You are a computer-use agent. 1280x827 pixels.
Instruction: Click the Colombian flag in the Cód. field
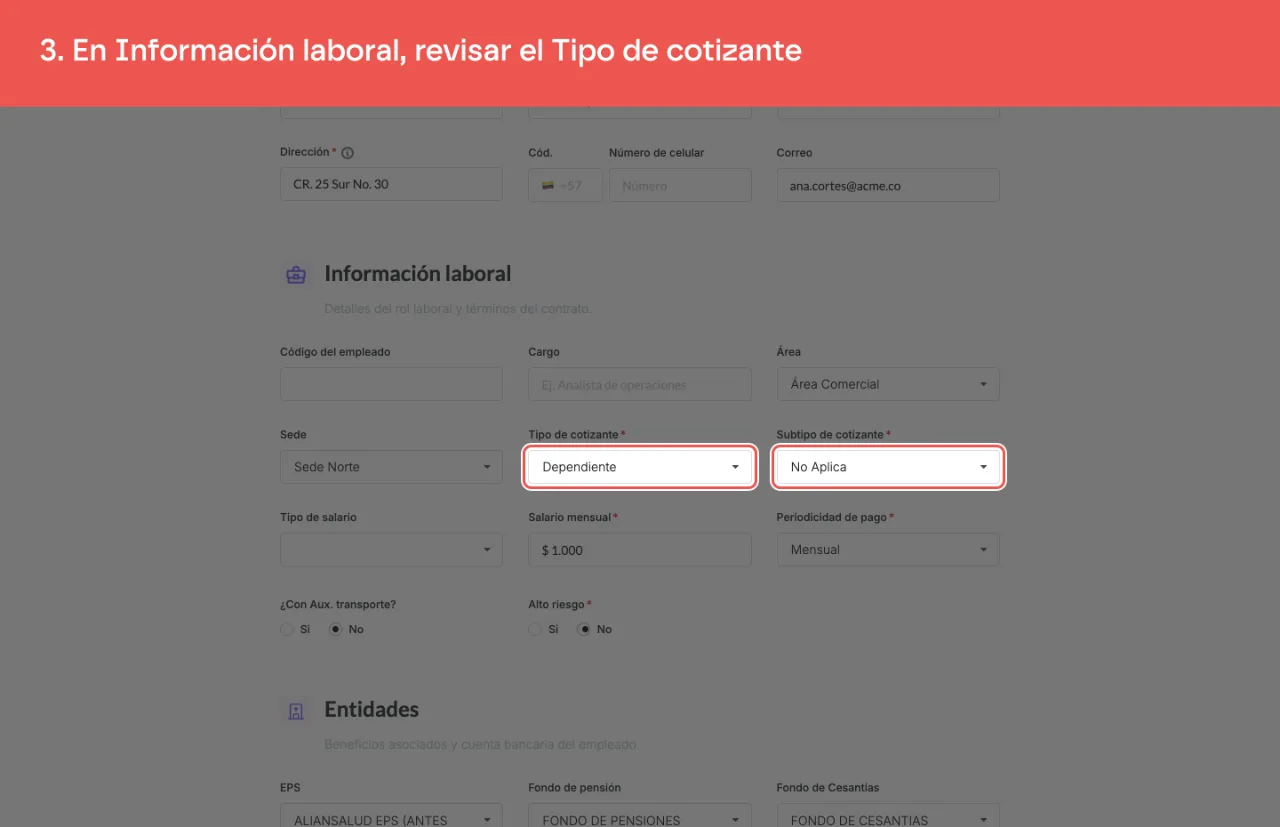(x=548, y=185)
